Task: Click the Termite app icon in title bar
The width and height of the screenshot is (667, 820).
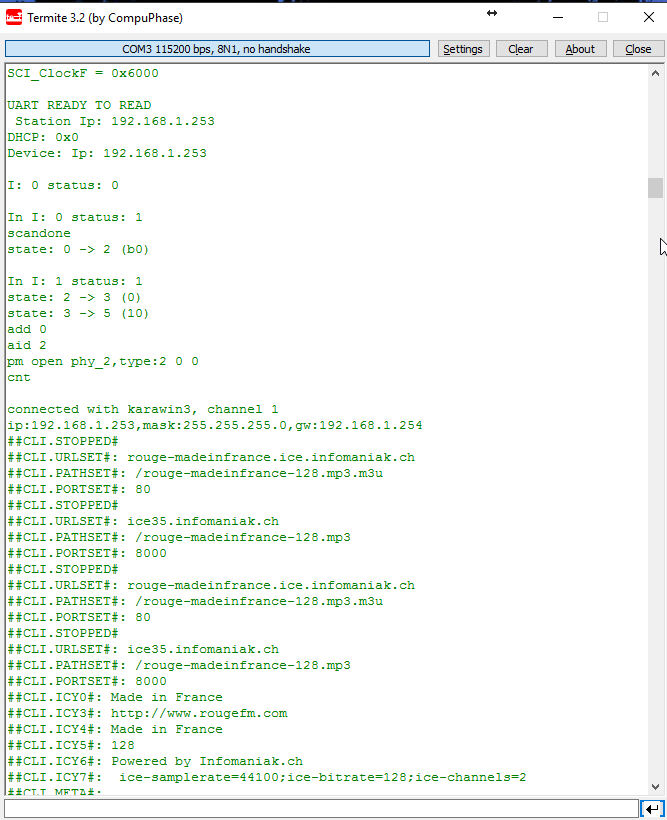Action: (x=14, y=17)
